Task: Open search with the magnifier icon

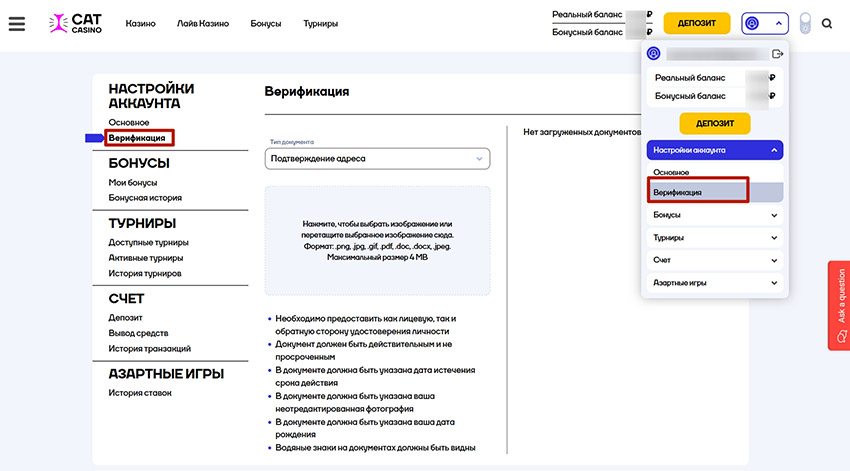Action: click(x=827, y=23)
